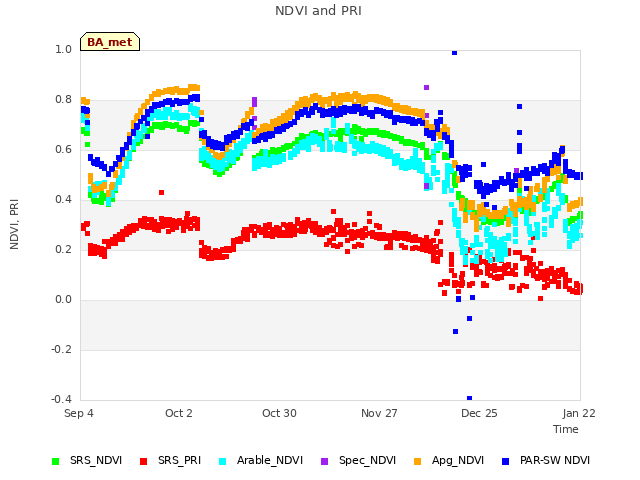The image size is (640, 480).
Task: Click the 0.8 y-axis tick label
Action: [63, 100]
